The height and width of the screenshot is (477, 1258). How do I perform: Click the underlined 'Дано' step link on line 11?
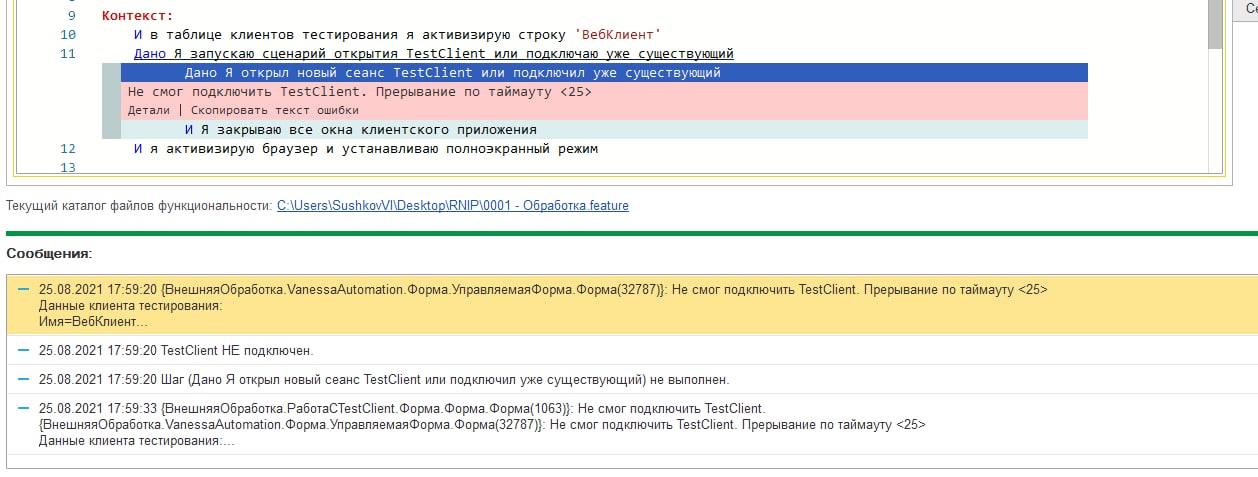coord(152,53)
